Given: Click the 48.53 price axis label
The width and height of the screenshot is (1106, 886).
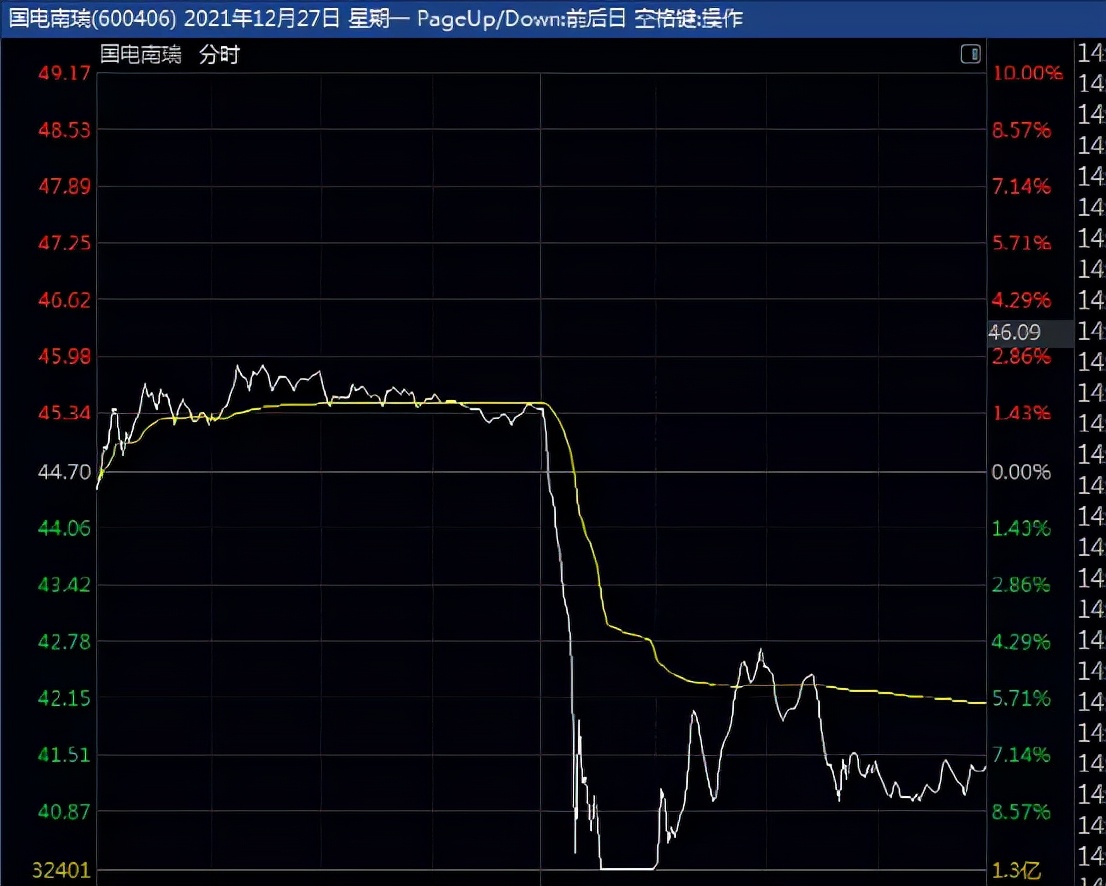Looking at the screenshot, I should tap(64, 130).
